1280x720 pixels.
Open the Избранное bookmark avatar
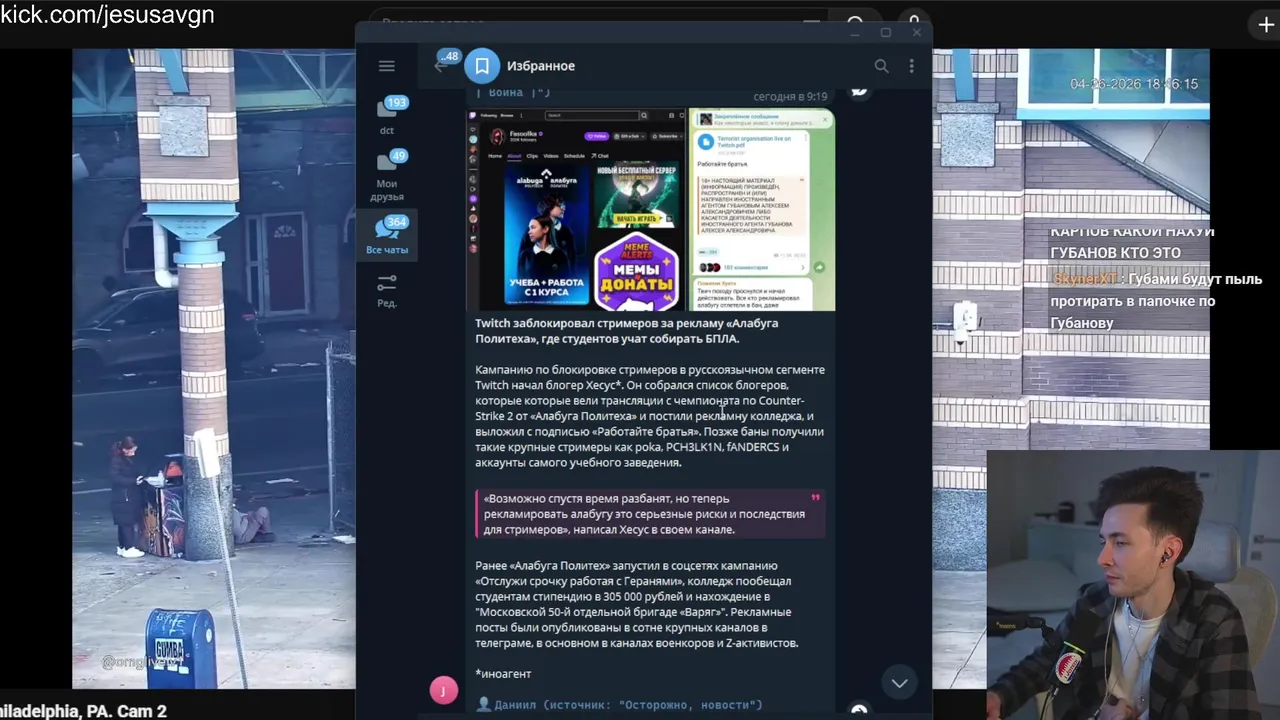coord(481,66)
